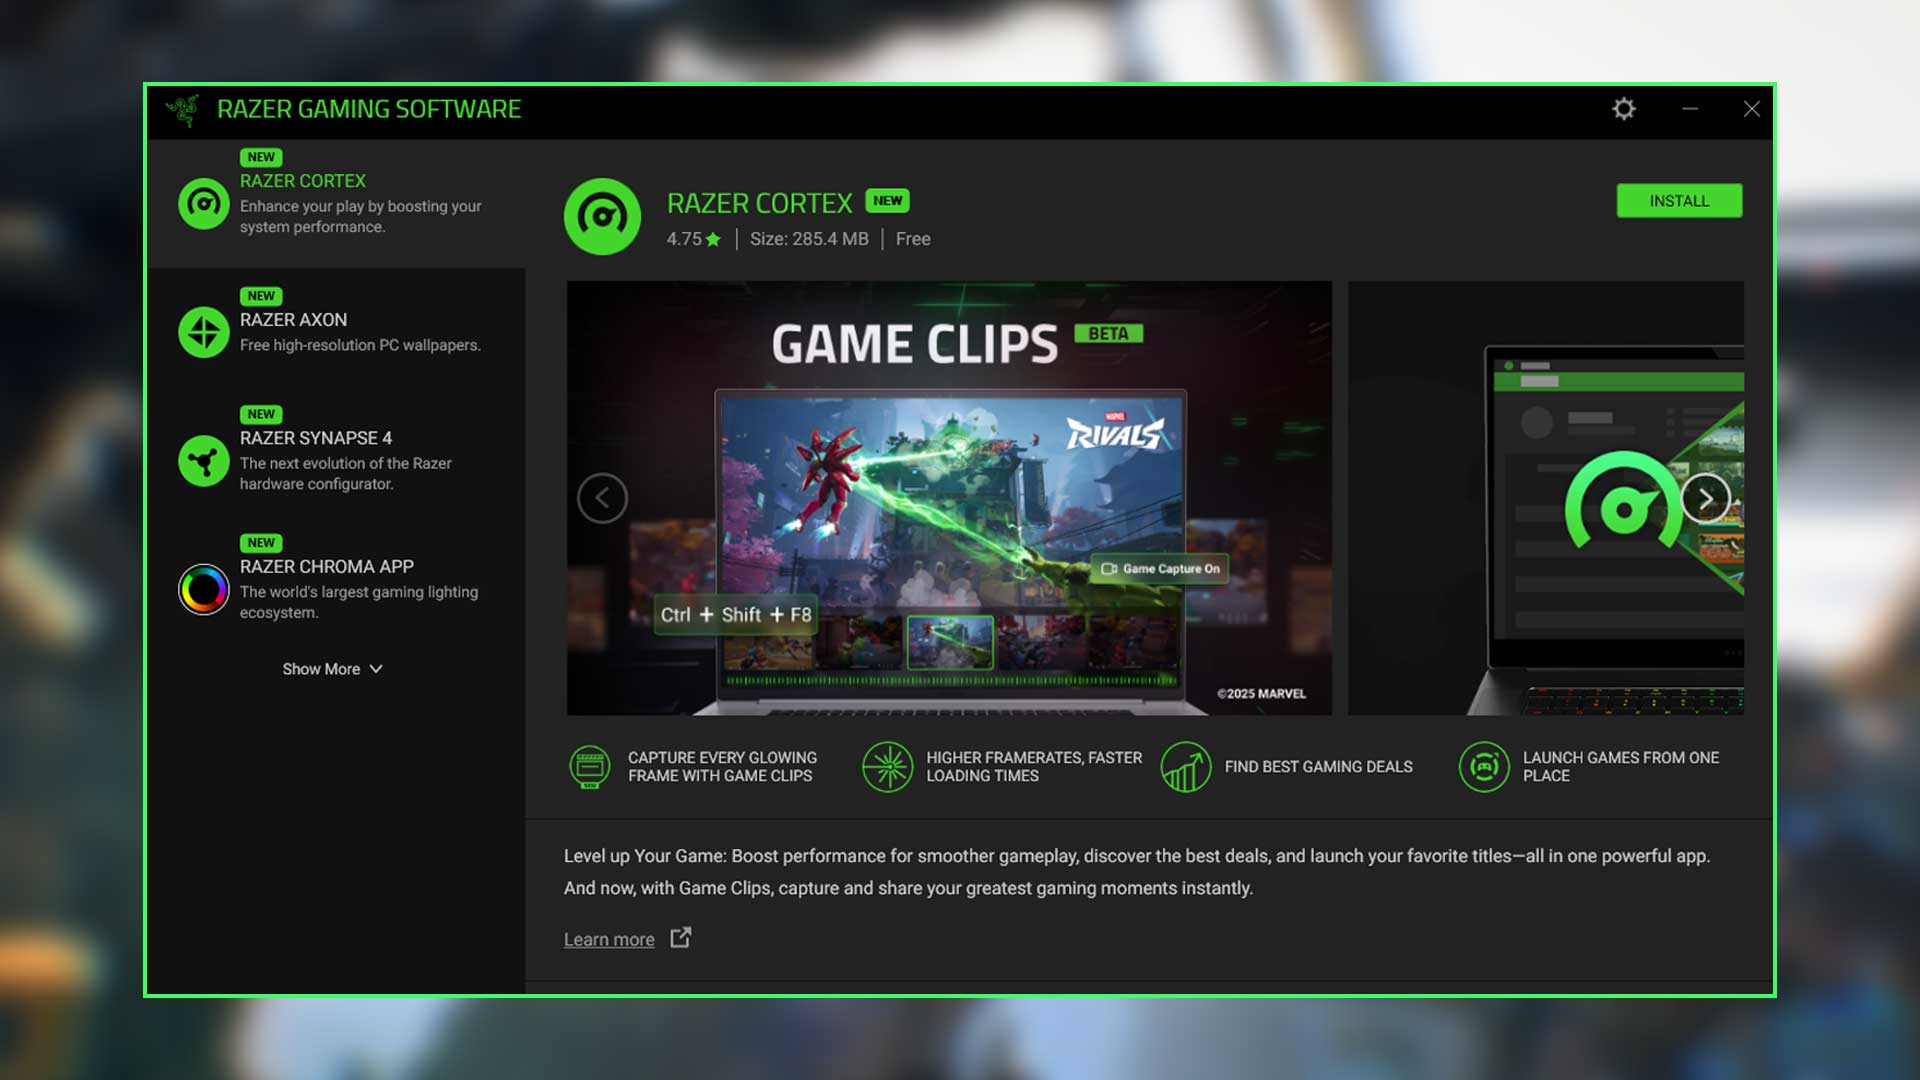Click 'Capture every glowing frame' feature text

pos(722,767)
